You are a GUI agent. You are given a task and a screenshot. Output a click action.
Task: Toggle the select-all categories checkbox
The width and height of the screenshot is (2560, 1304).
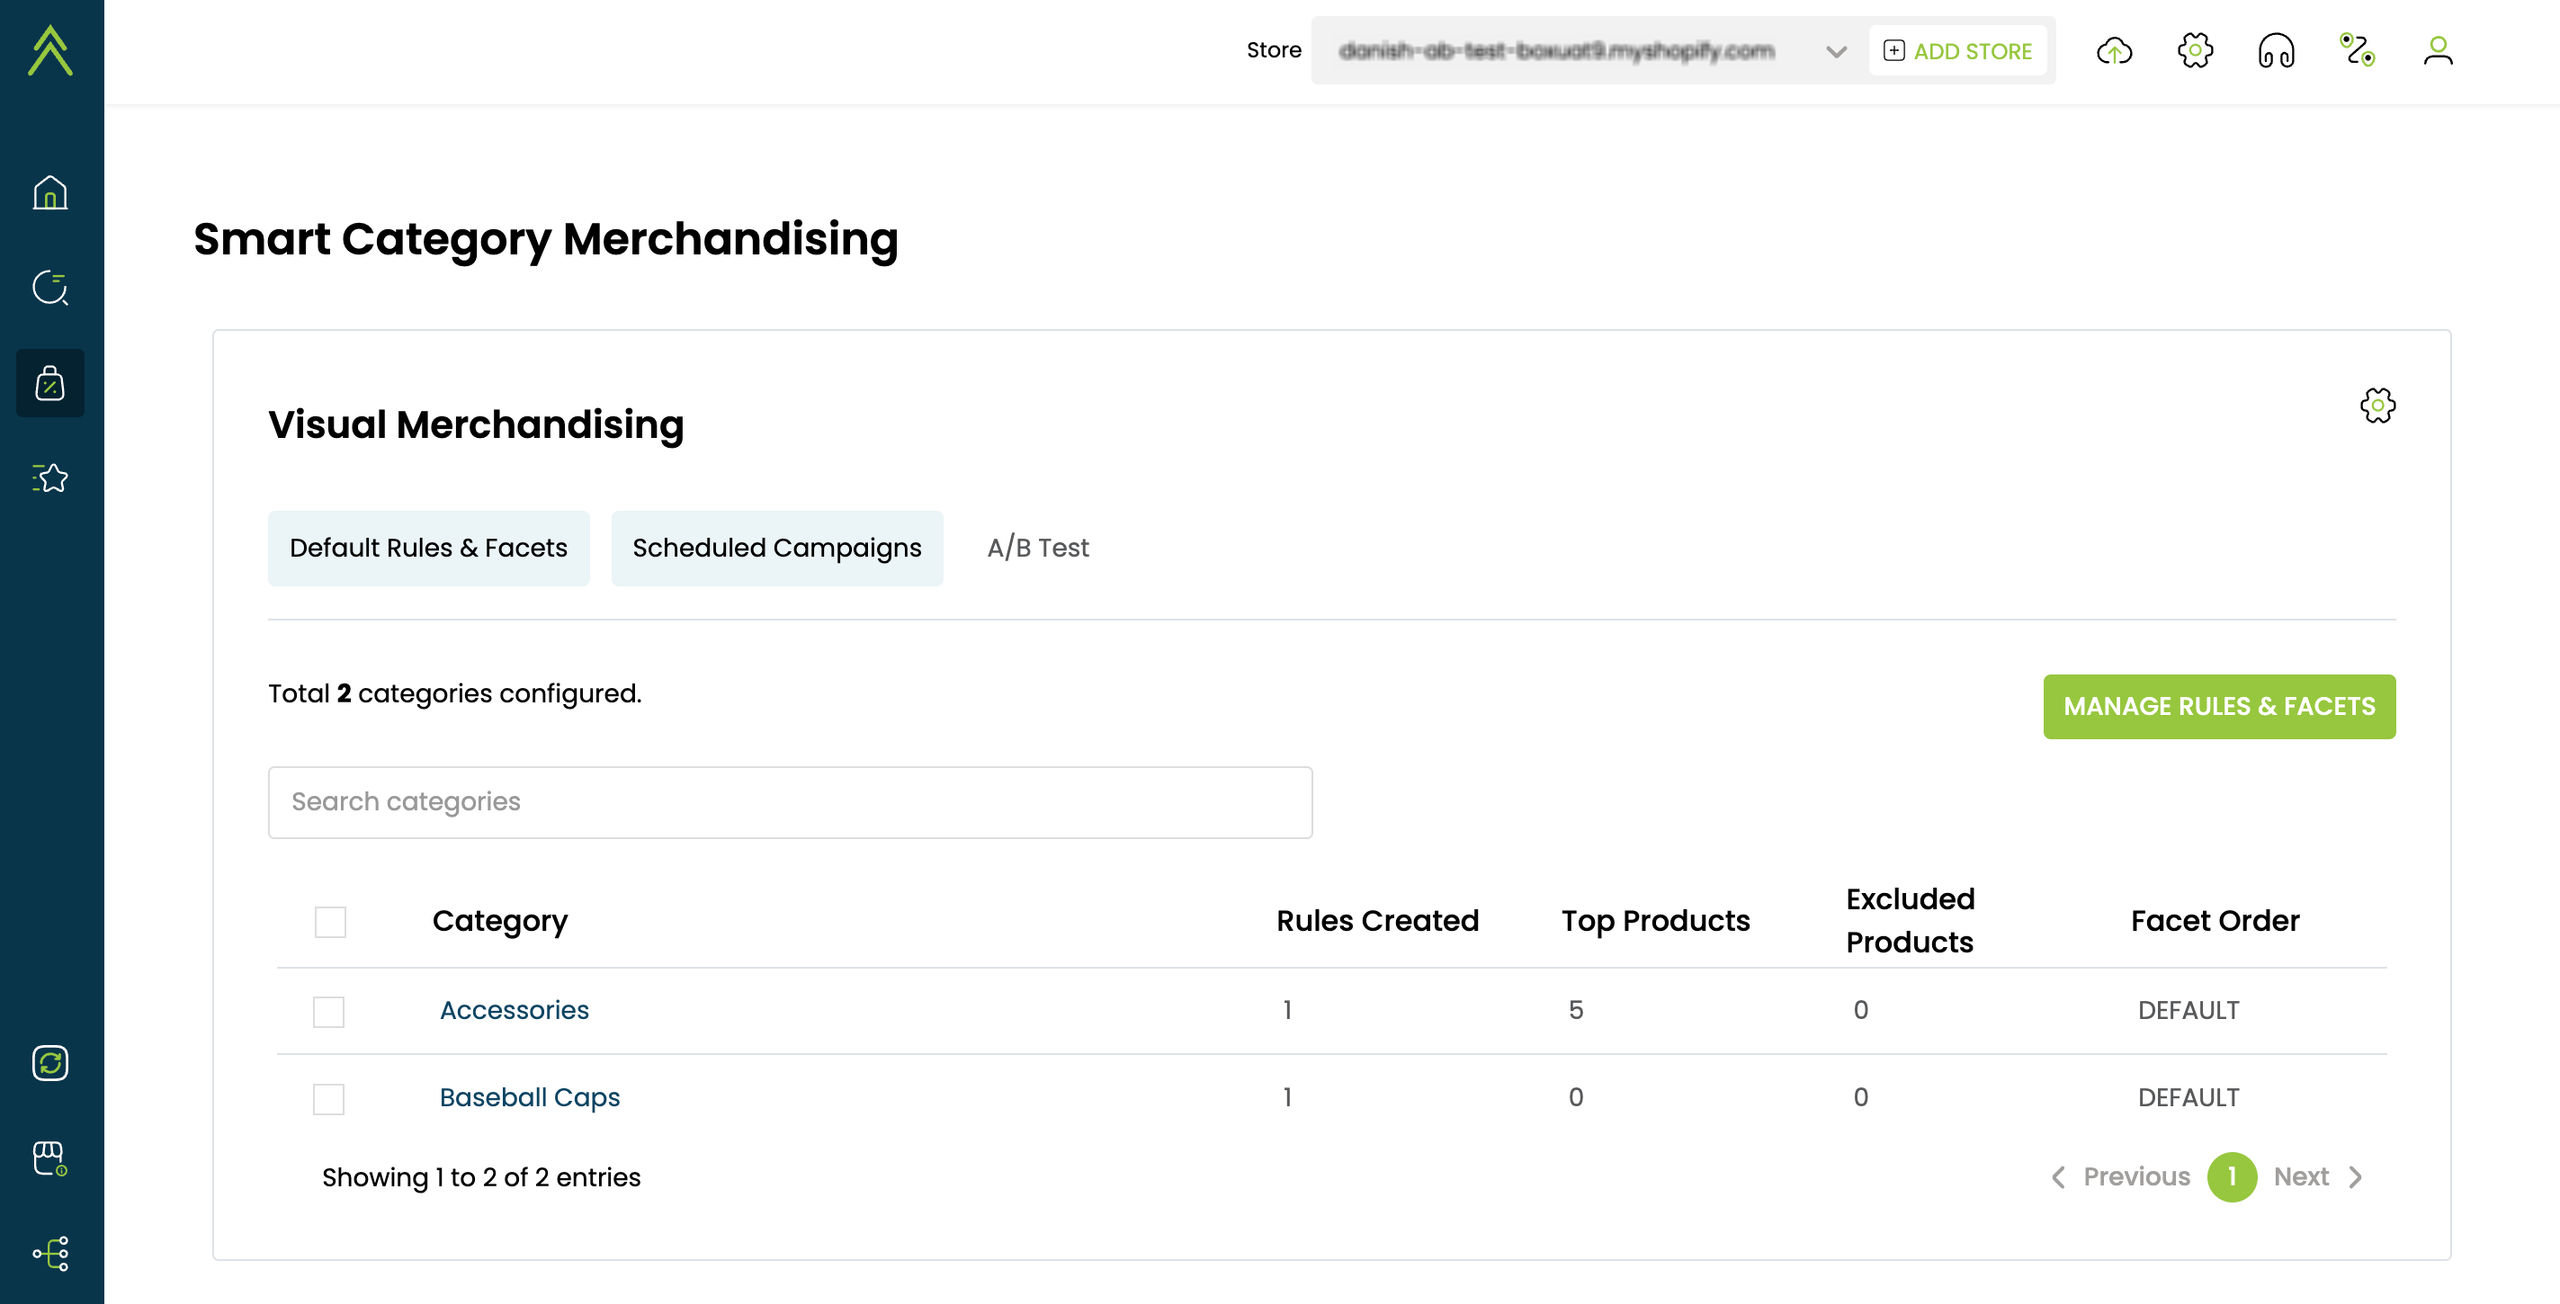click(x=330, y=921)
